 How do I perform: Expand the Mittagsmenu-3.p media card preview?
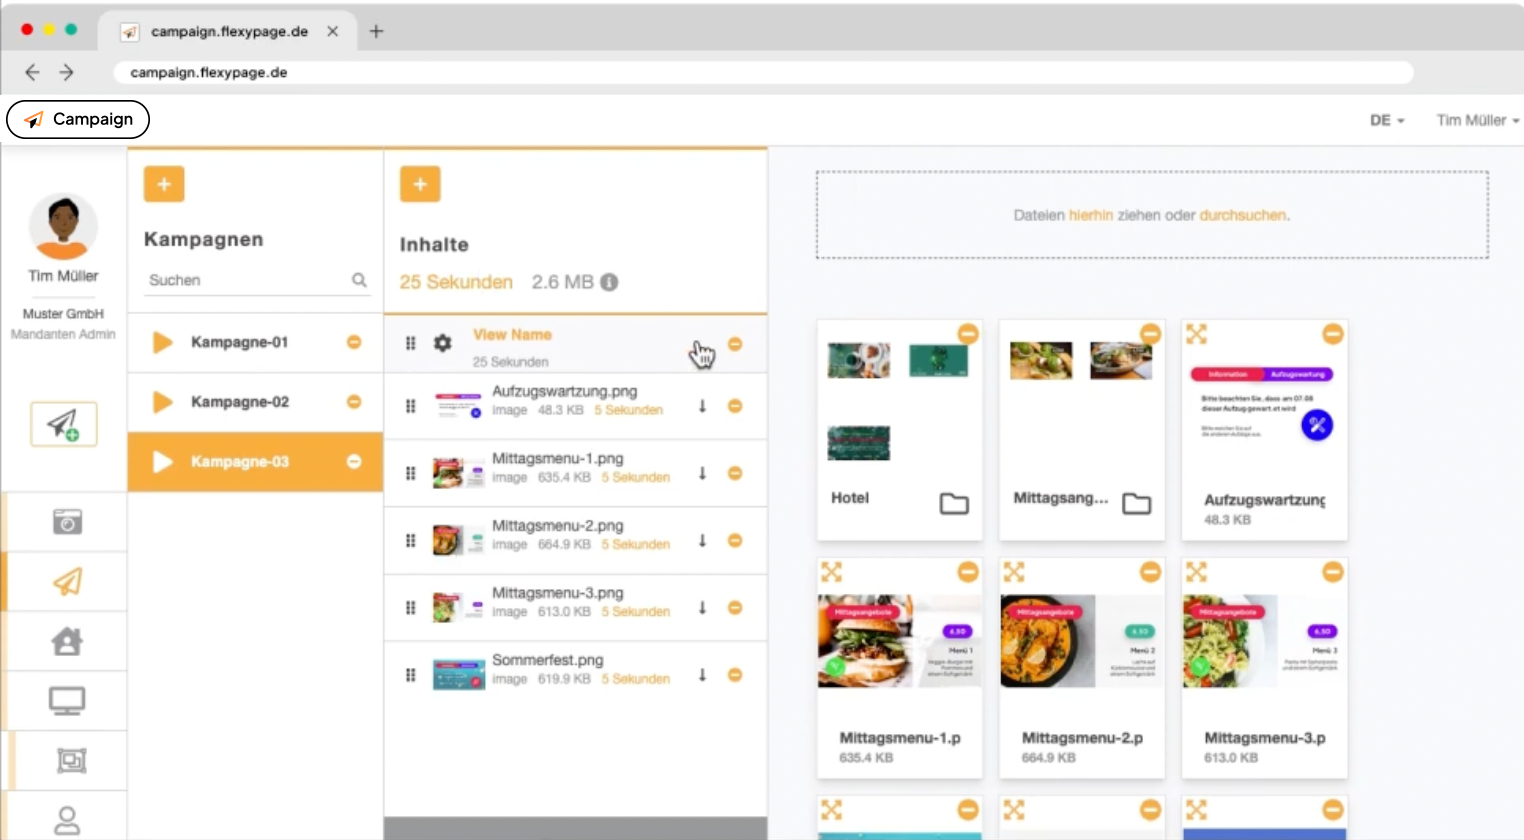point(1196,572)
